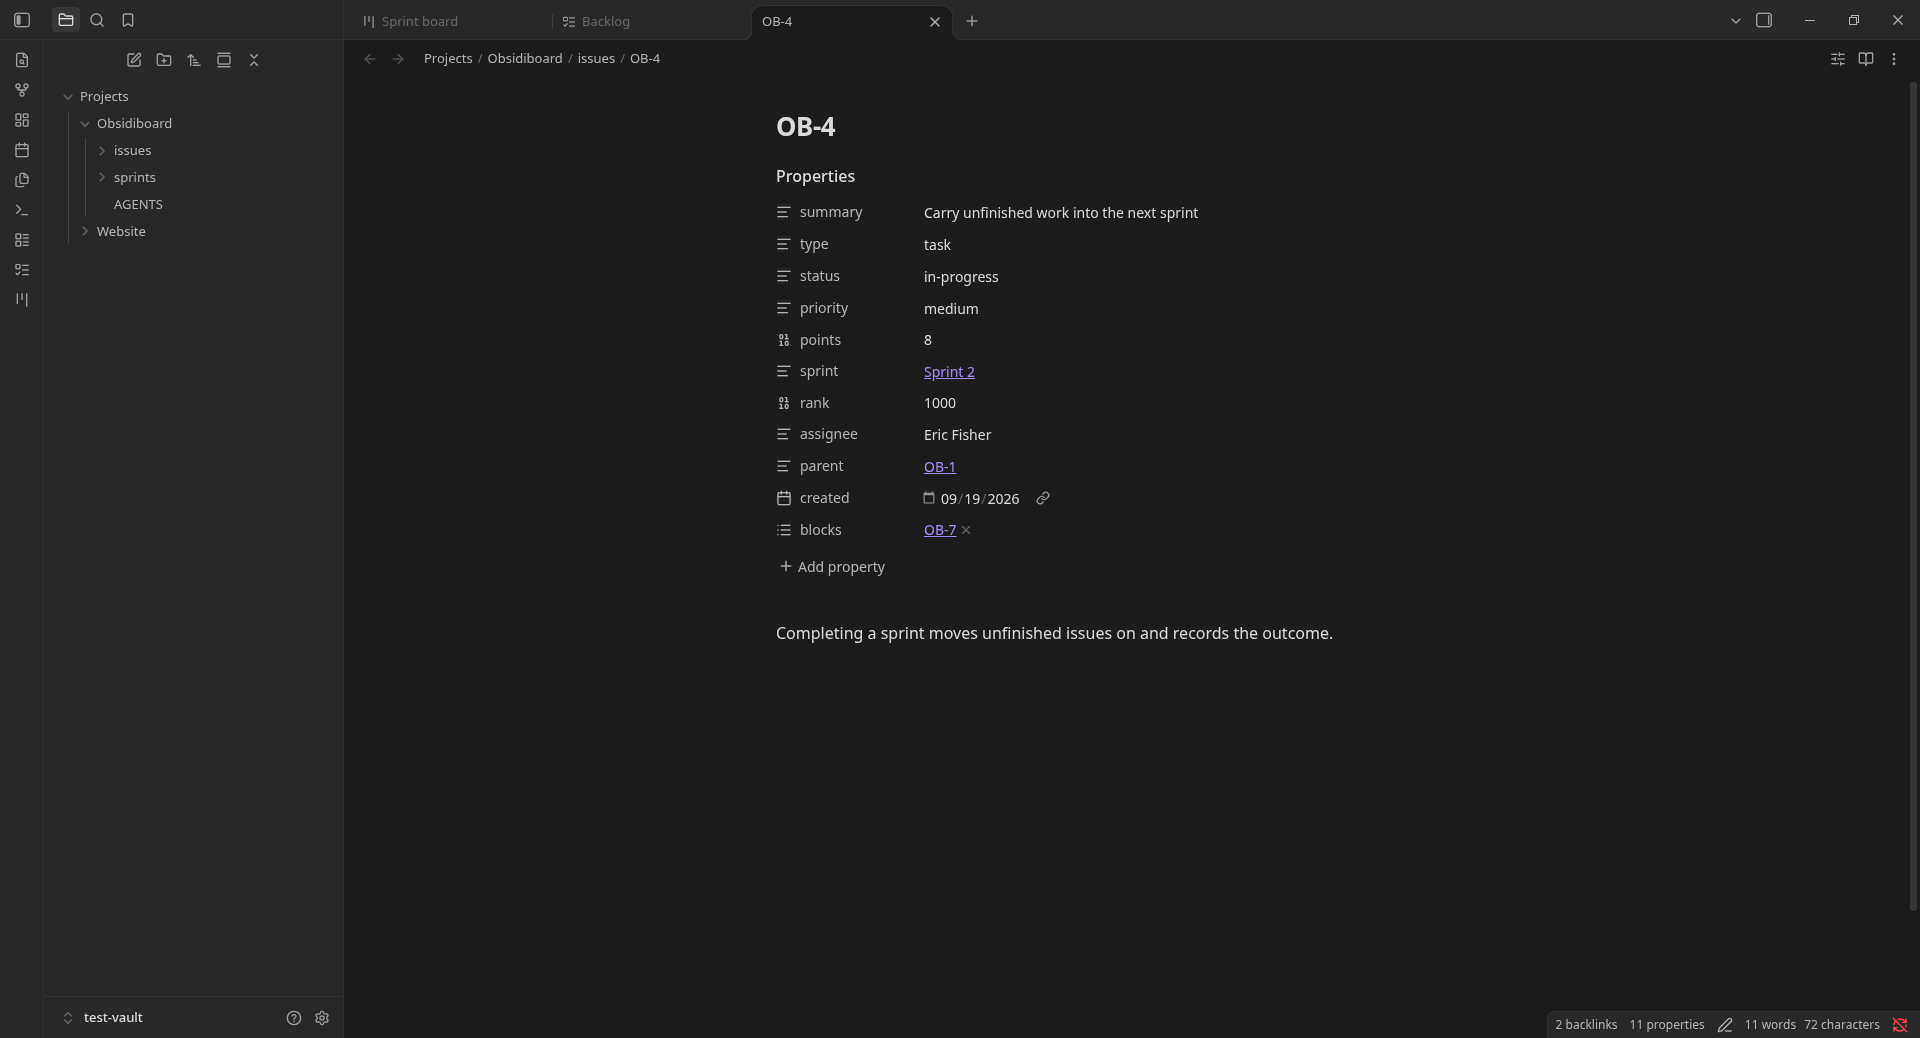The image size is (1920, 1038).
Task: Click the canvas icon in the ribbon
Action: click(22, 120)
